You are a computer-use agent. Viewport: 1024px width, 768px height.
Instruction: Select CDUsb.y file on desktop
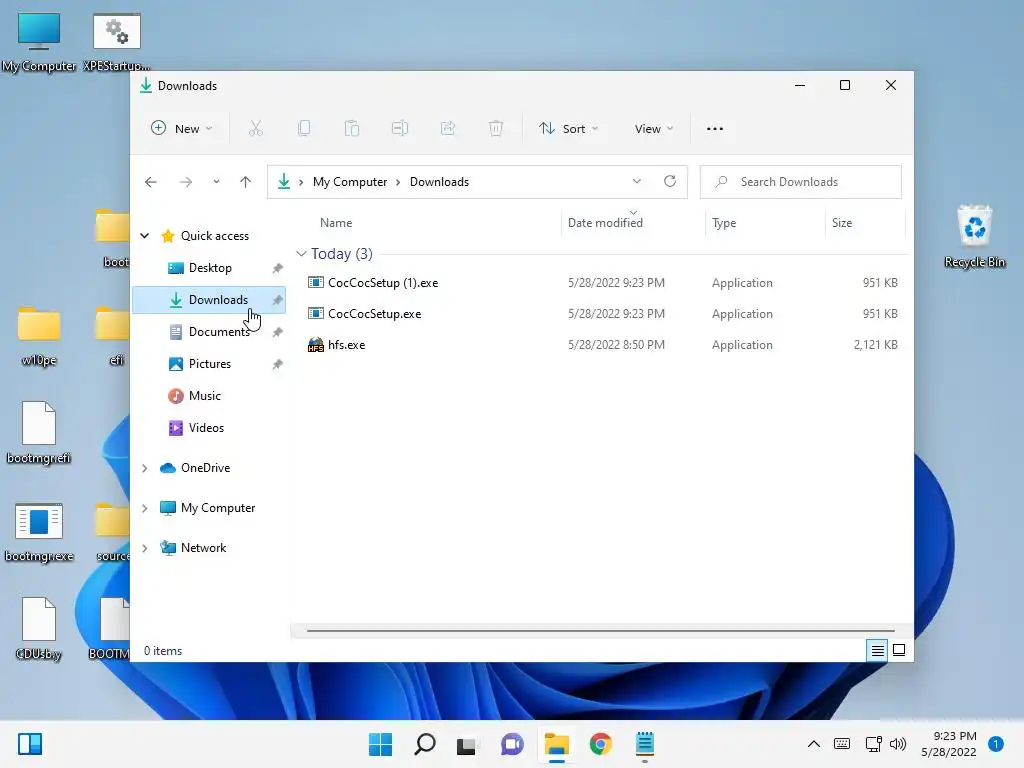39,629
